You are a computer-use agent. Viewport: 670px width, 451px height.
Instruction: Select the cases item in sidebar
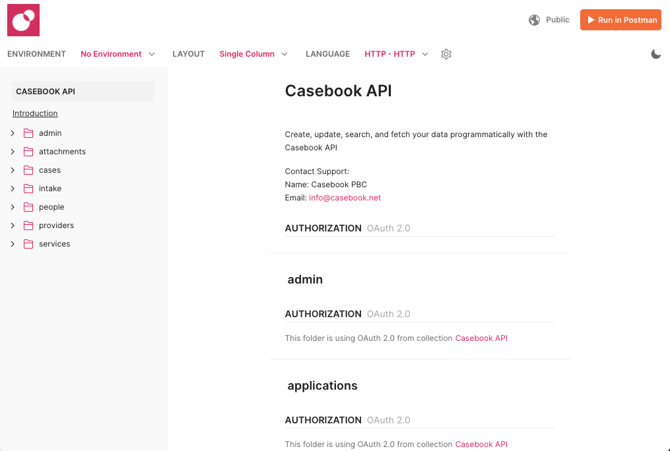(50, 170)
